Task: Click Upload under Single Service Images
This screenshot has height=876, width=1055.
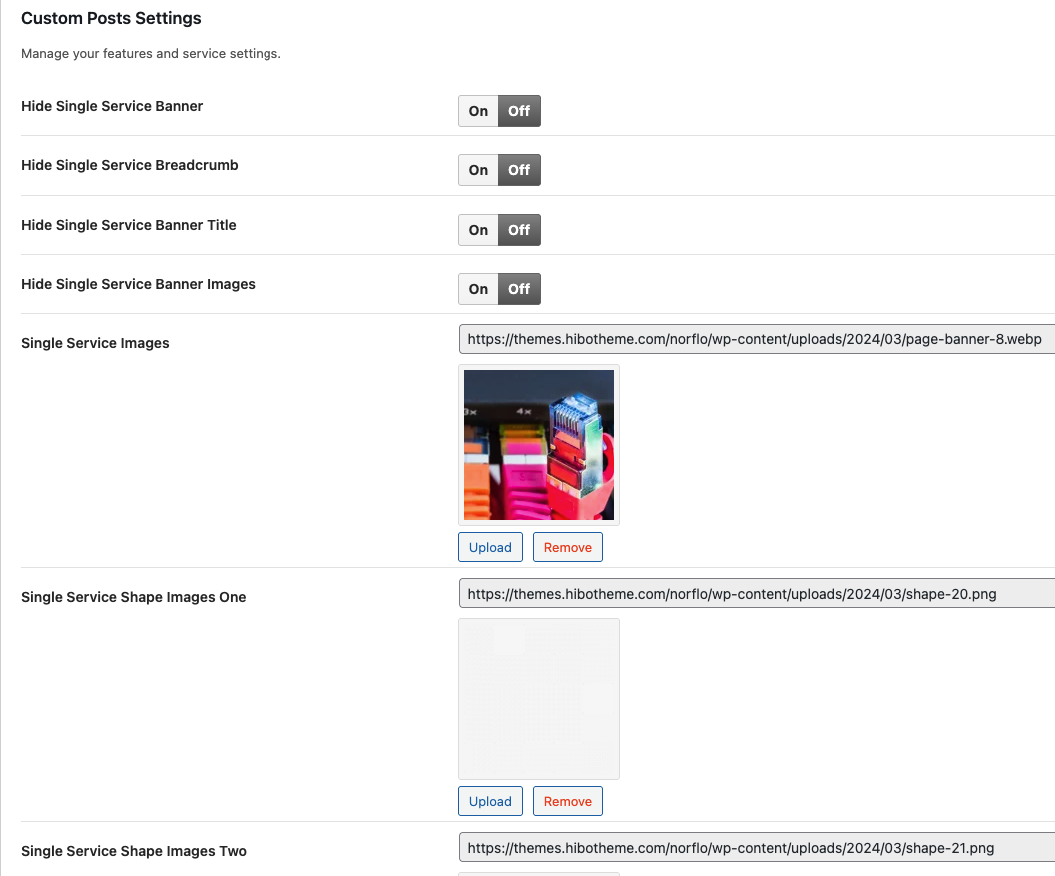Action: tap(490, 547)
